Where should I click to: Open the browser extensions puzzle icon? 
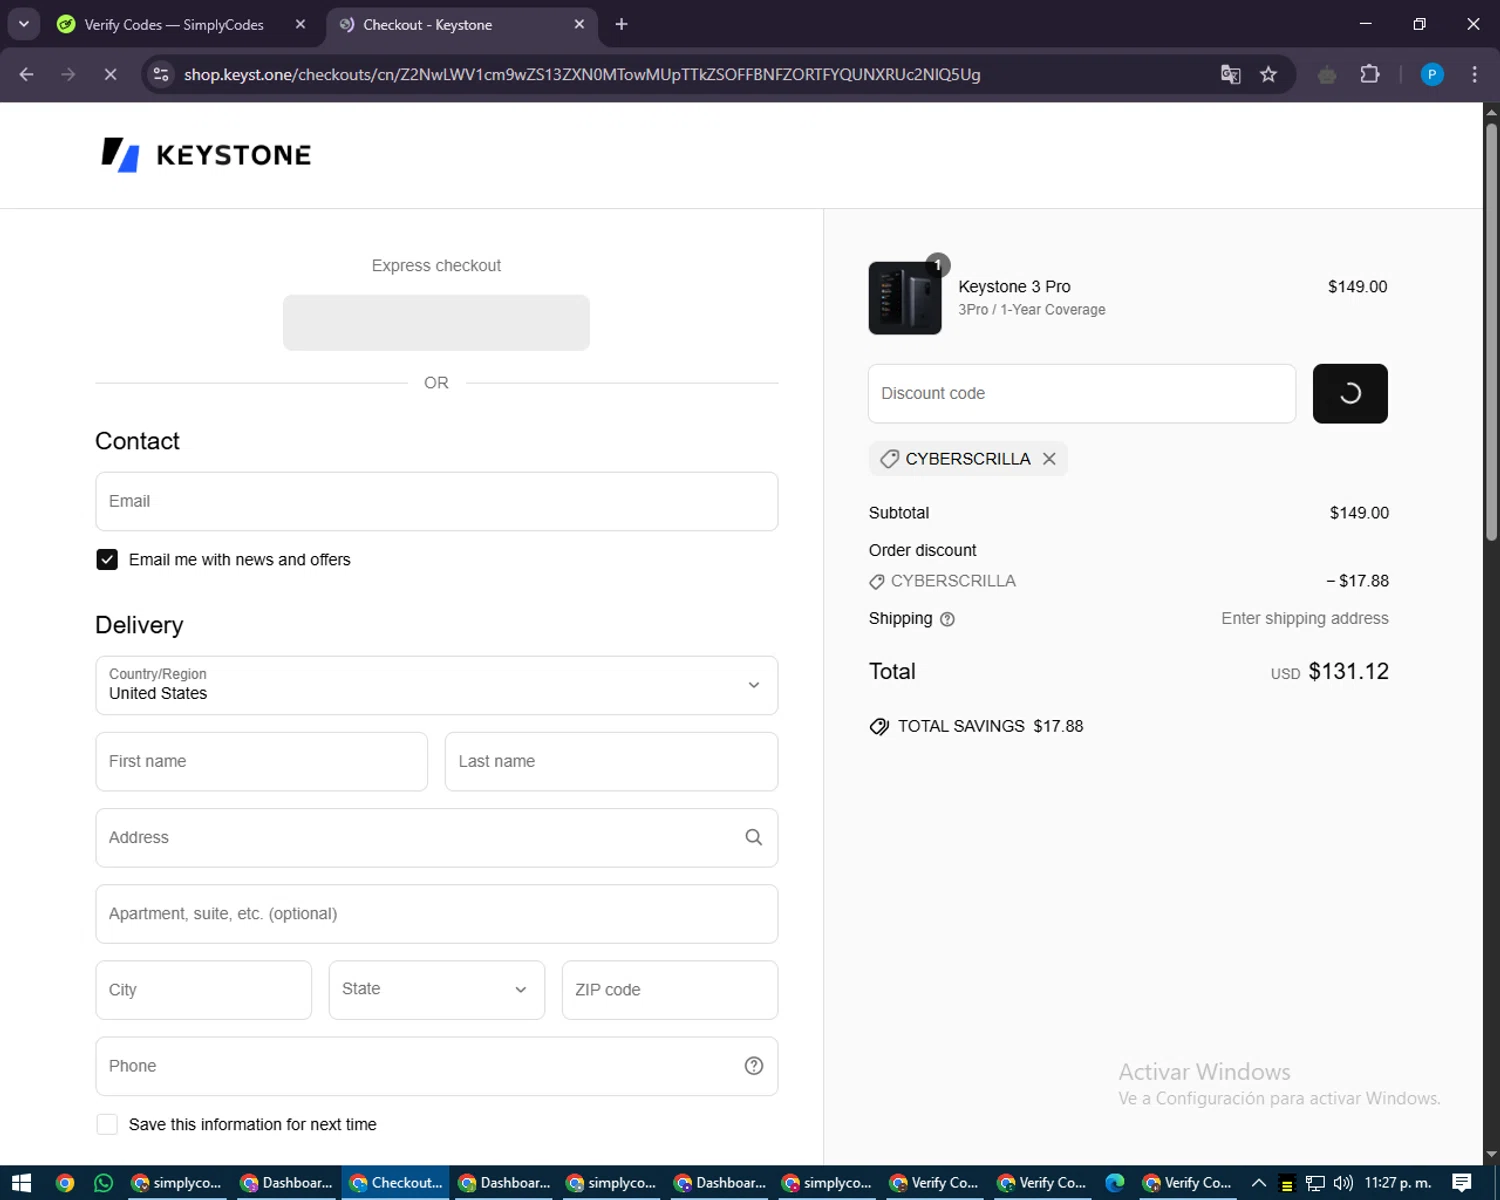(1370, 74)
